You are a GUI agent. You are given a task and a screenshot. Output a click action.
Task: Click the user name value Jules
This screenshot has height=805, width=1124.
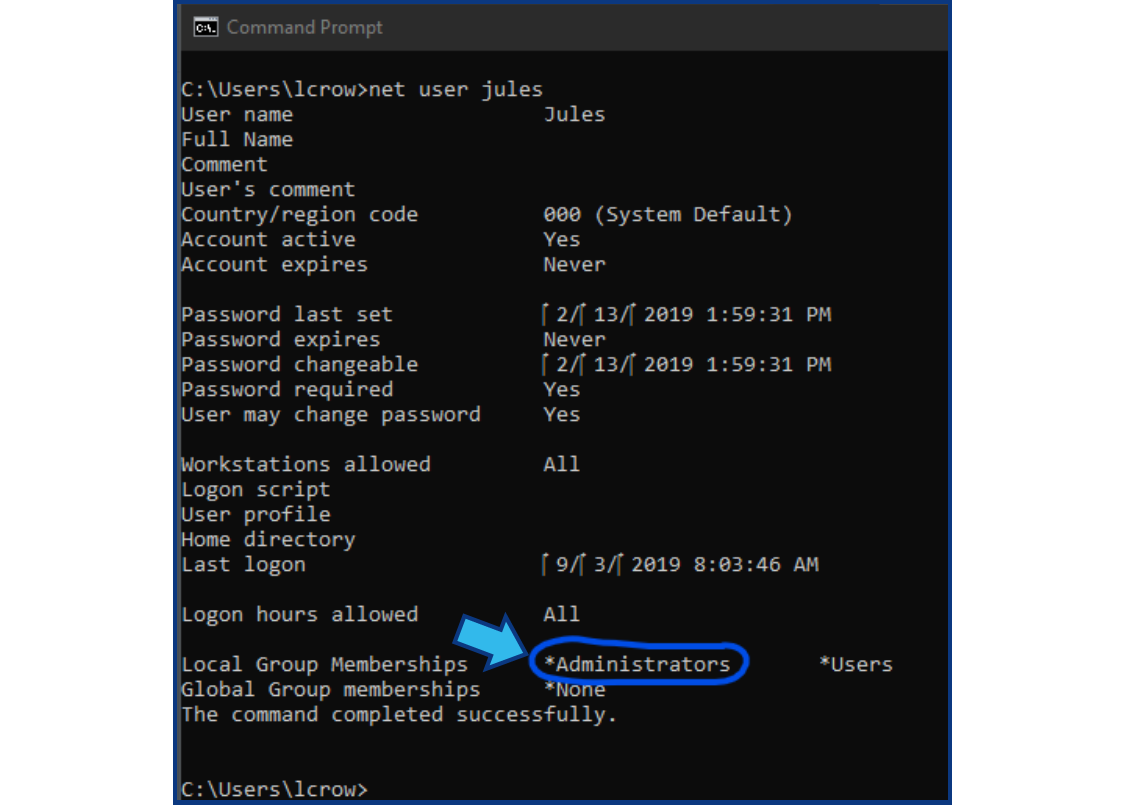click(574, 115)
